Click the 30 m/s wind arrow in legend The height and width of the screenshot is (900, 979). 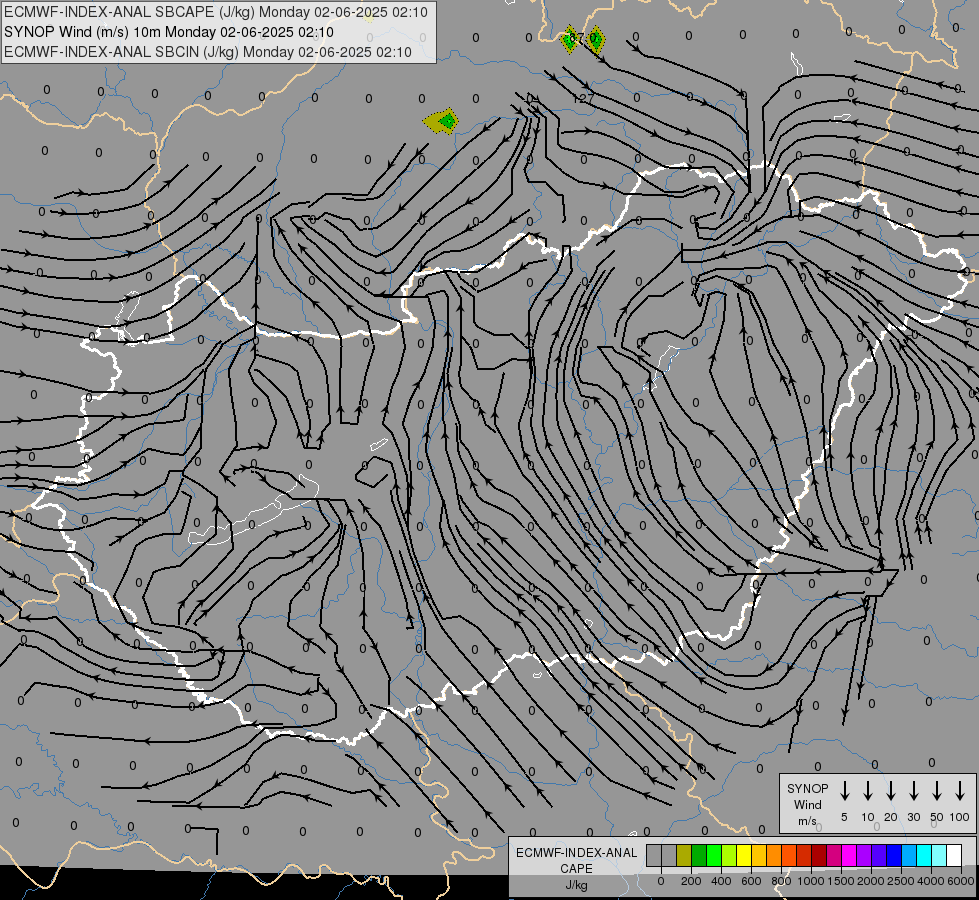913,791
